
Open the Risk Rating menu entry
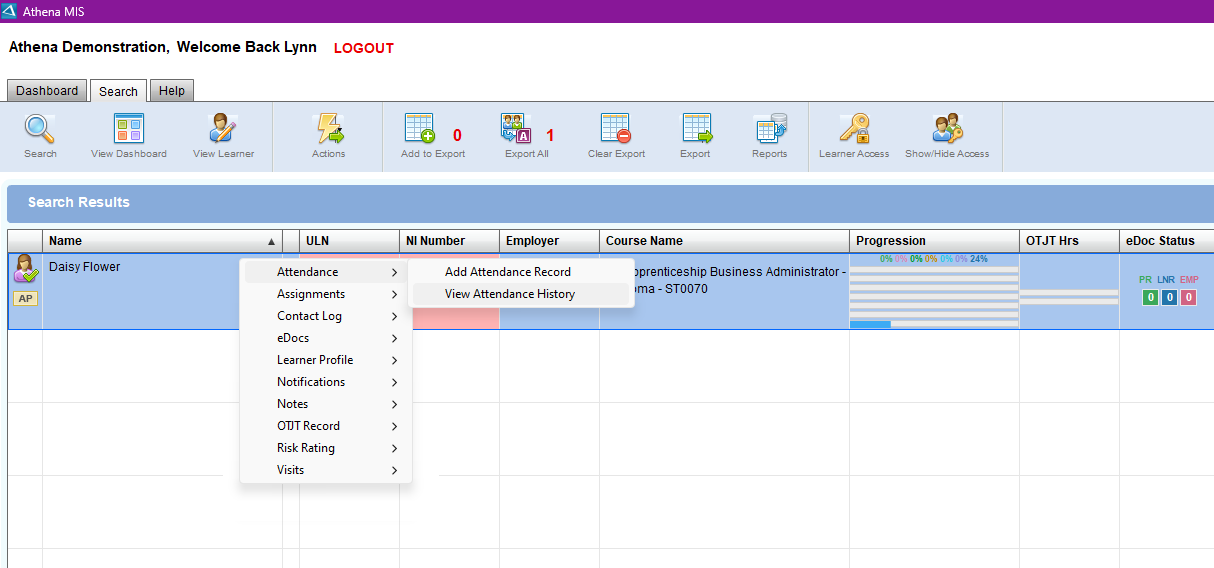[325, 448]
